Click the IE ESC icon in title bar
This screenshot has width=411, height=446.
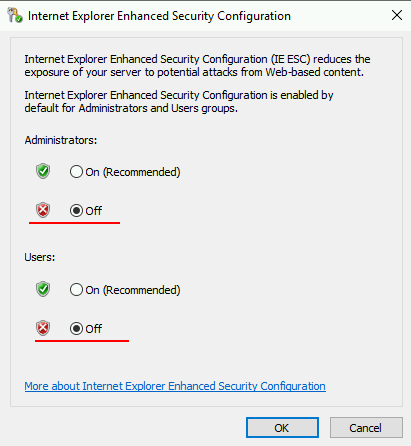point(15,16)
